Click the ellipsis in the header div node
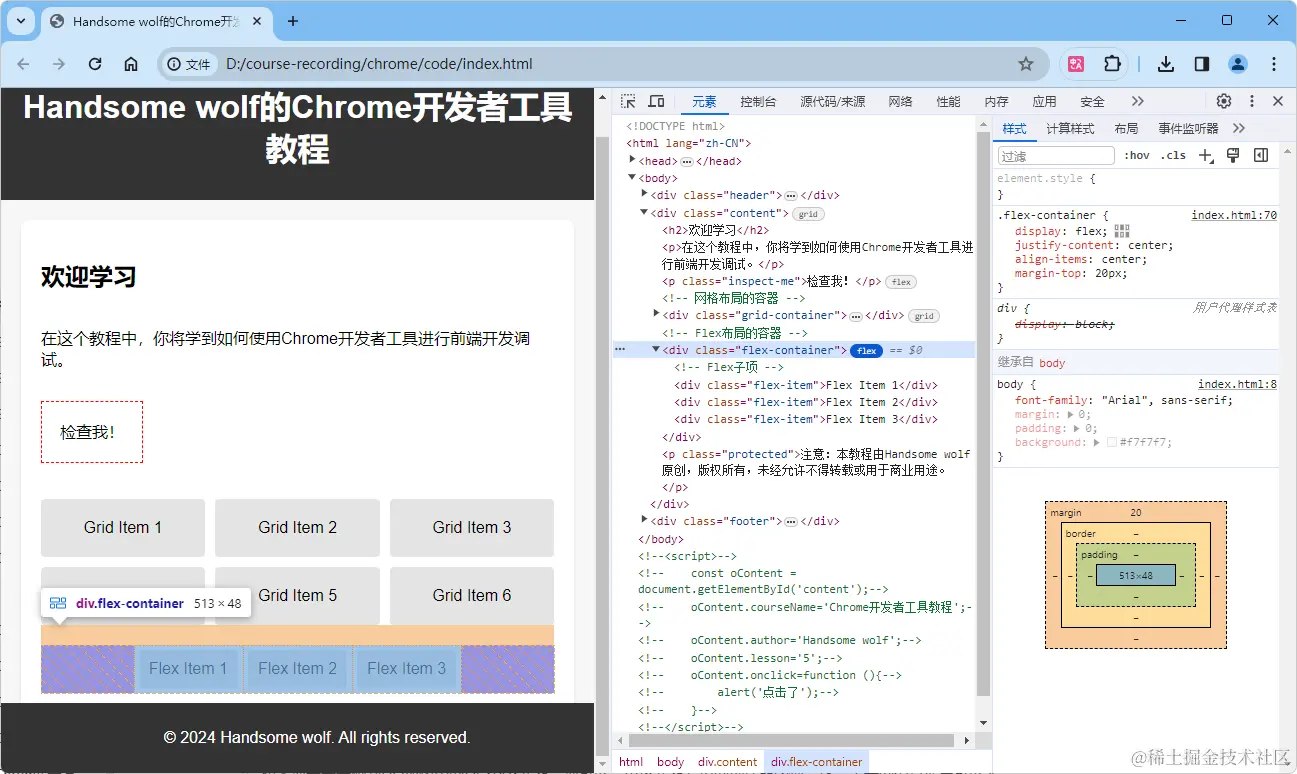The height and width of the screenshot is (774, 1297). [x=791, y=196]
